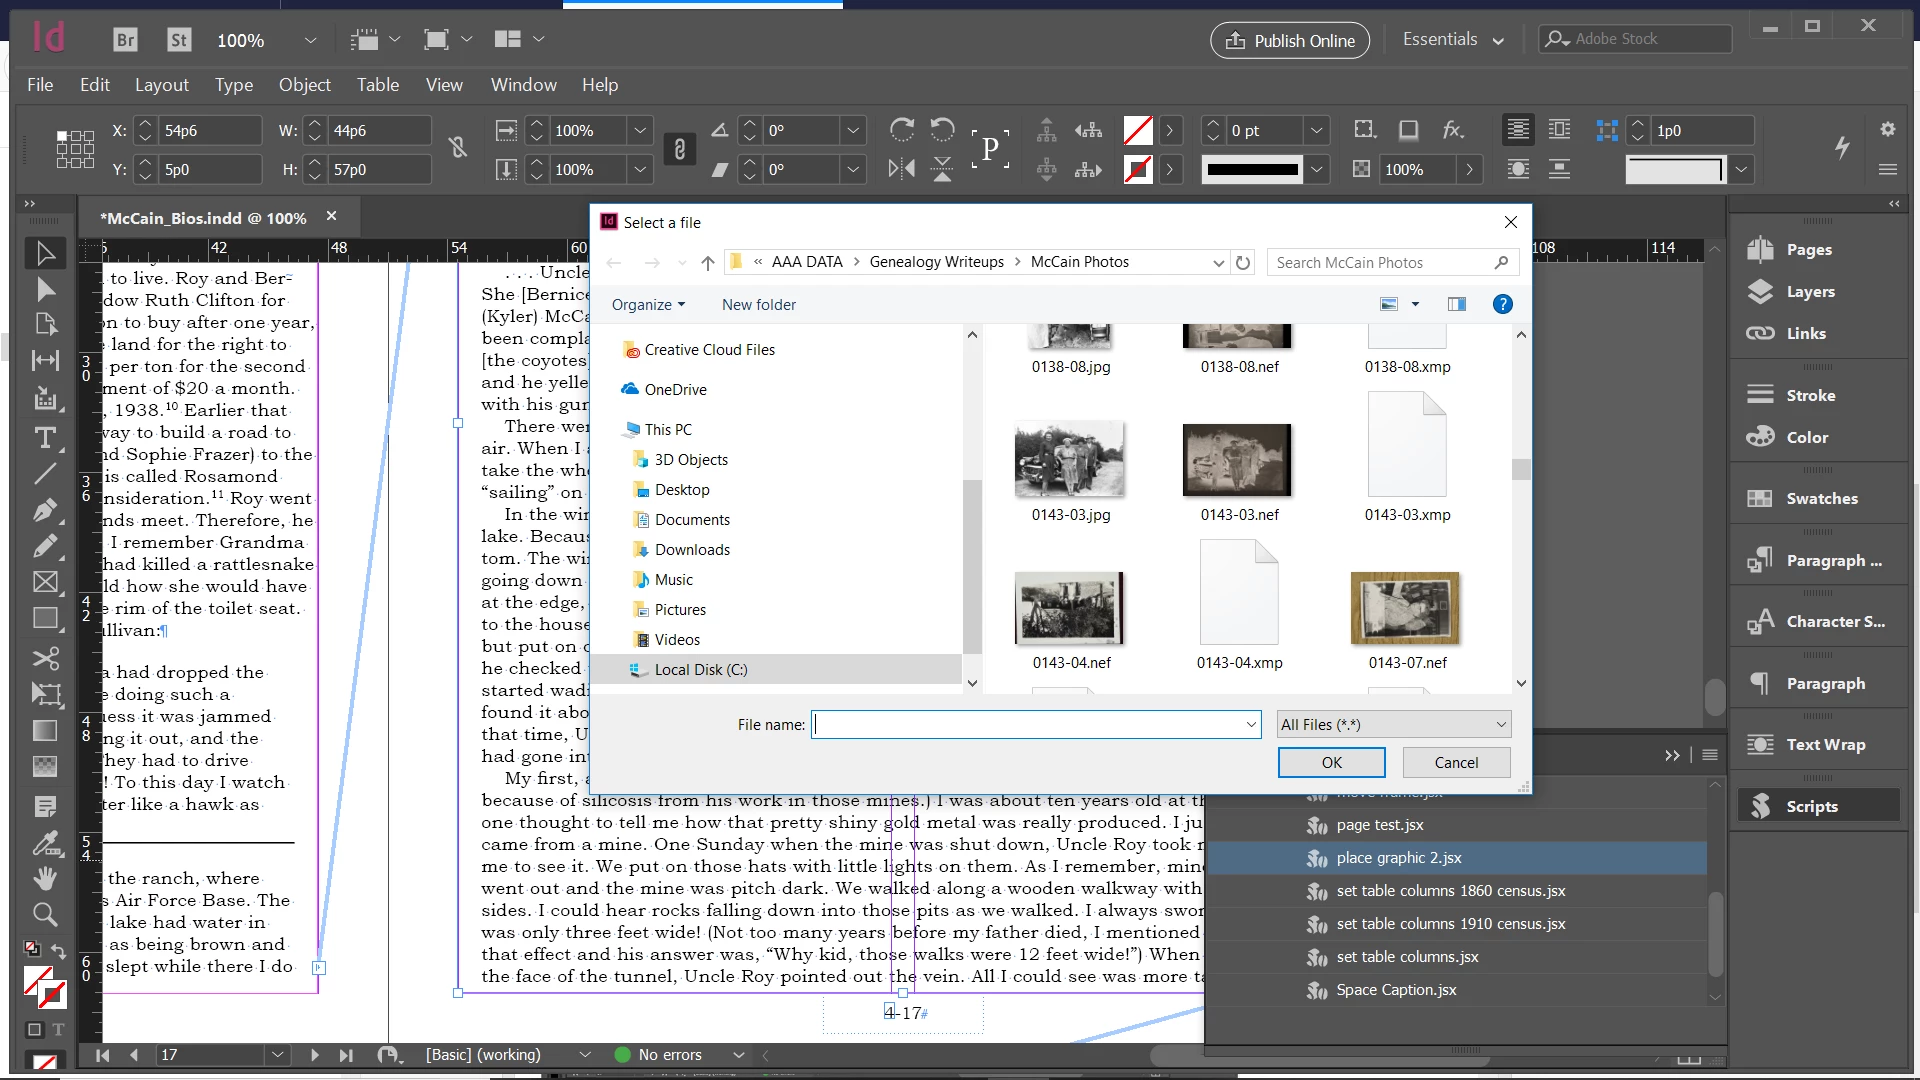Select the 0143-03.jpg thumbnail
The height and width of the screenshot is (1080, 1920).
point(1070,470)
